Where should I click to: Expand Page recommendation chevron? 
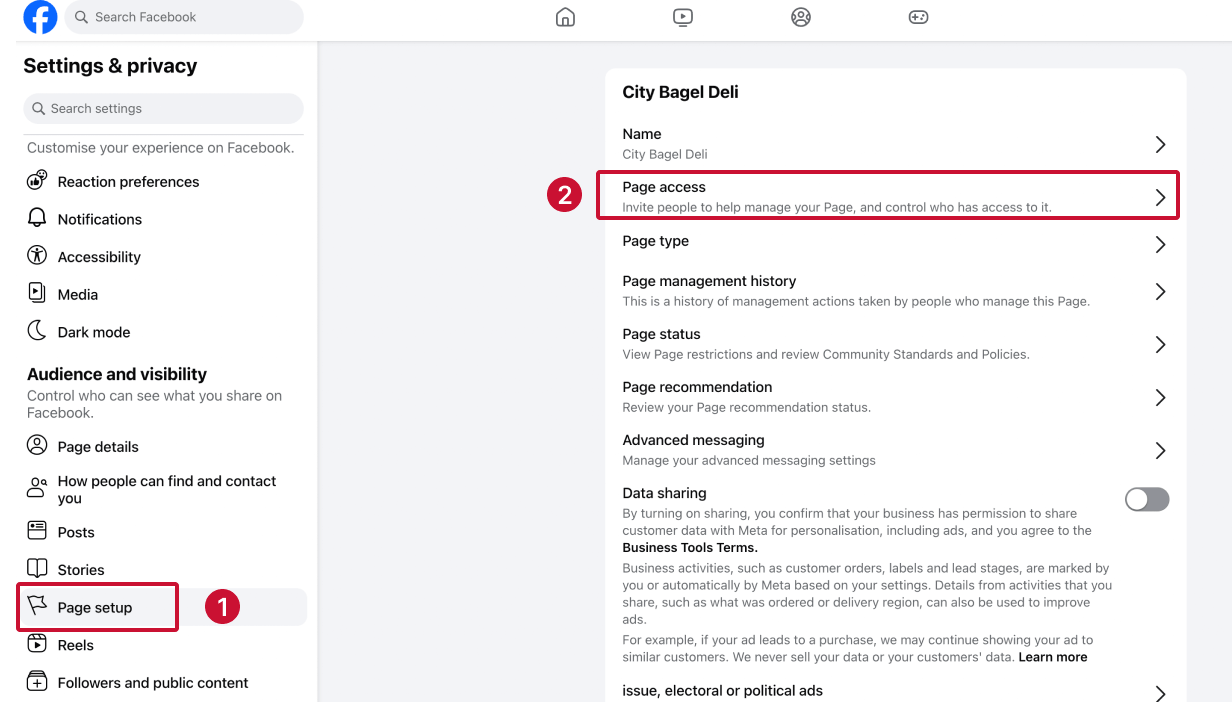click(x=1160, y=397)
